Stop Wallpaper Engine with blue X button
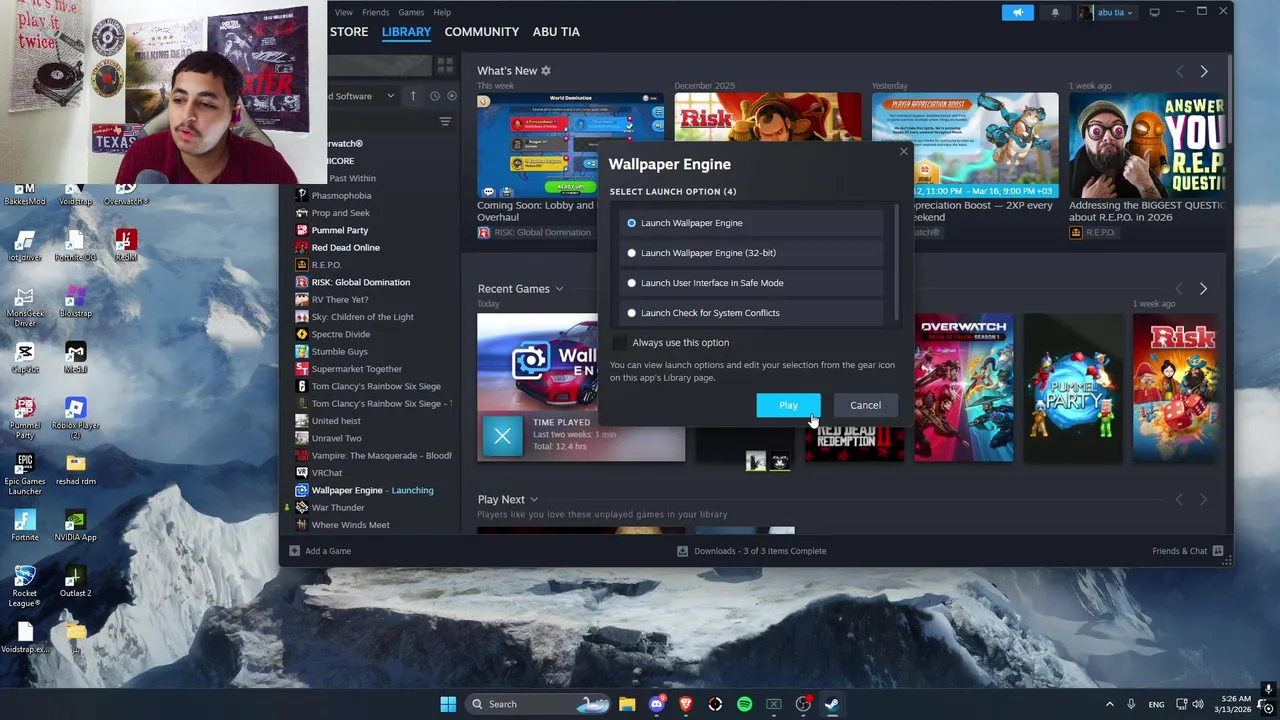 [502, 436]
